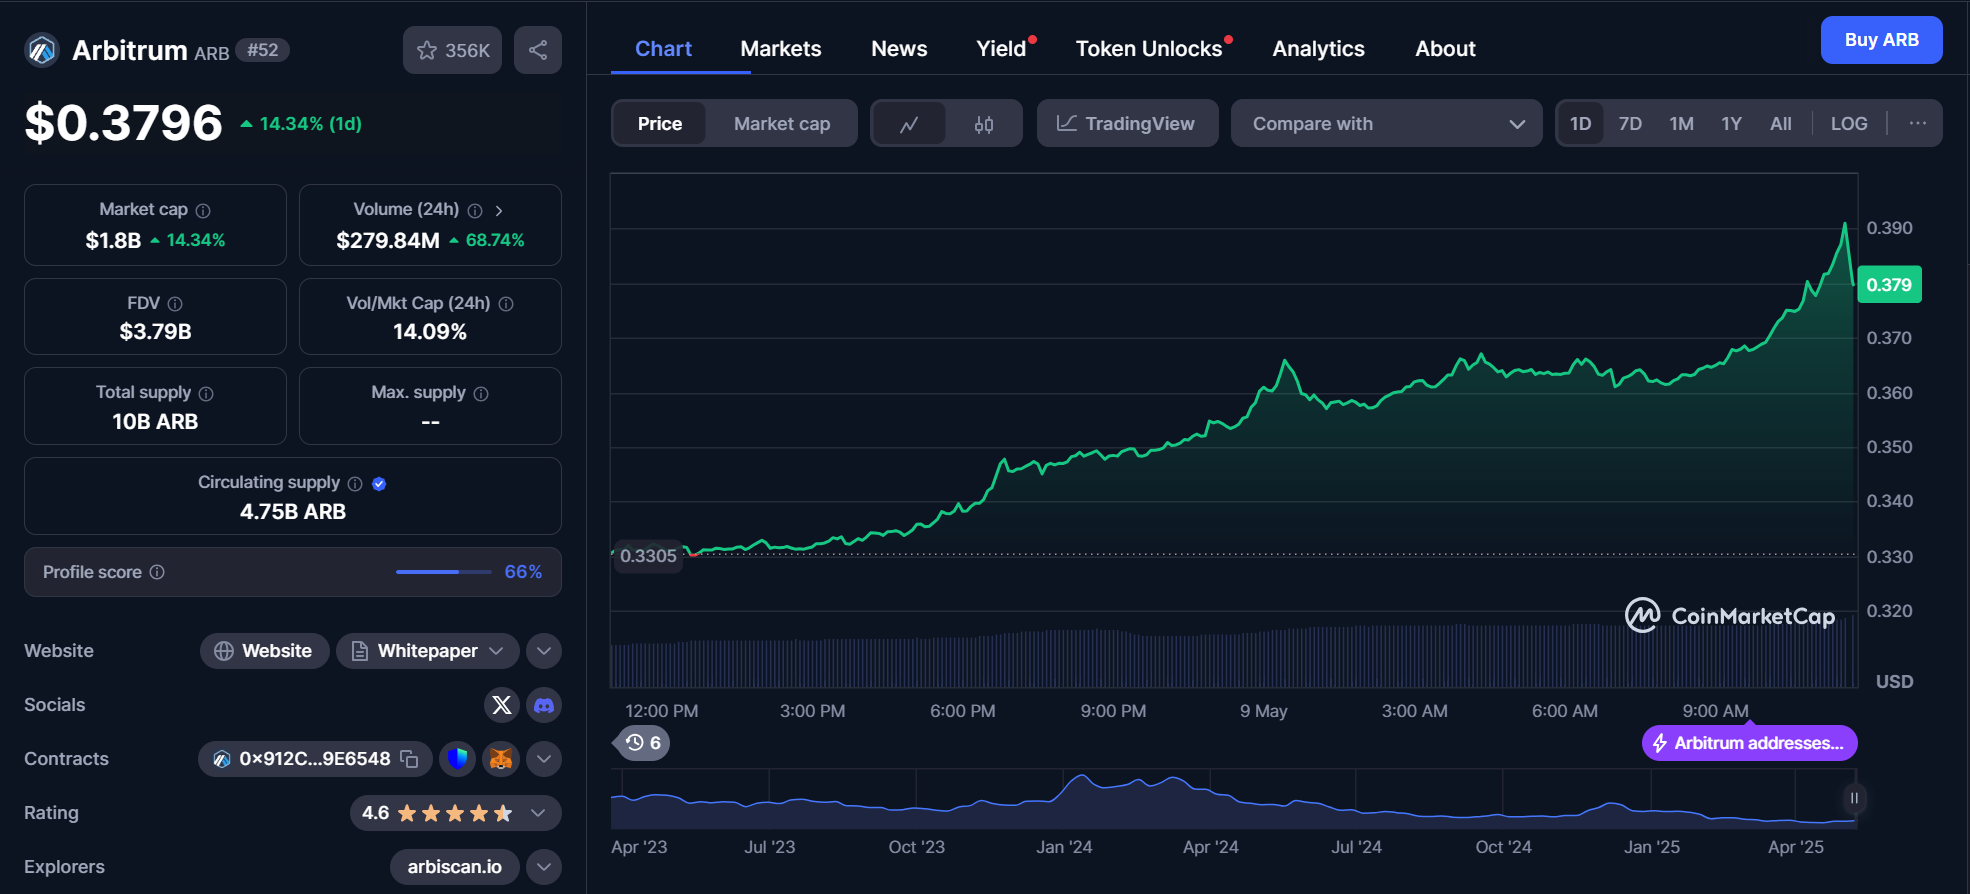Open the Discord social link
Viewport: 1970px width, 894px height.
tap(544, 705)
